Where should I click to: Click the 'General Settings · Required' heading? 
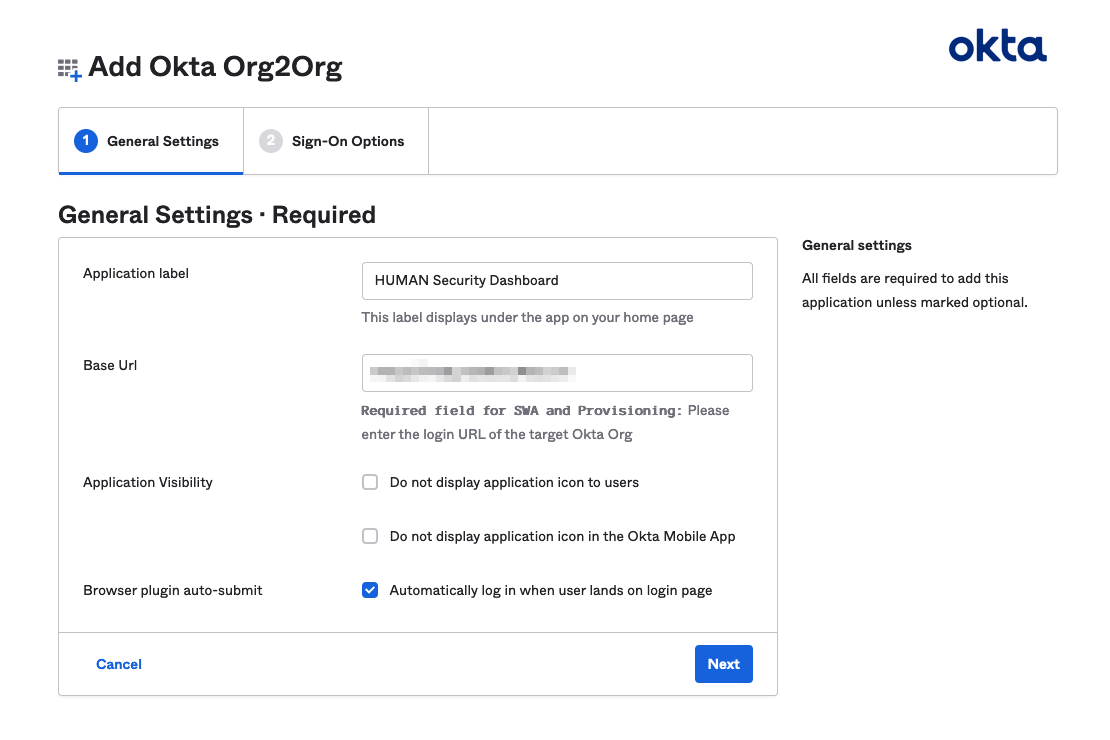(217, 215)
